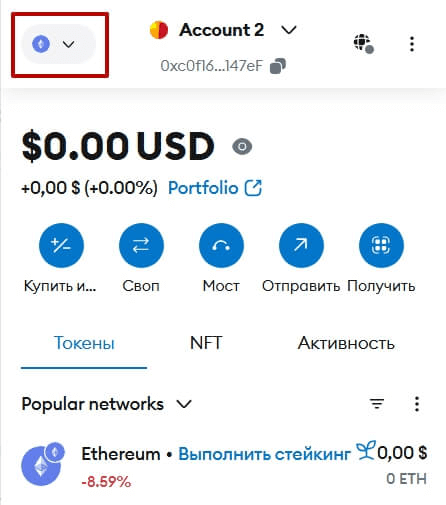The width and height of the screenshot is (446, 505).
Task: Open the connected sites globe icon
Action: [363, 44]
